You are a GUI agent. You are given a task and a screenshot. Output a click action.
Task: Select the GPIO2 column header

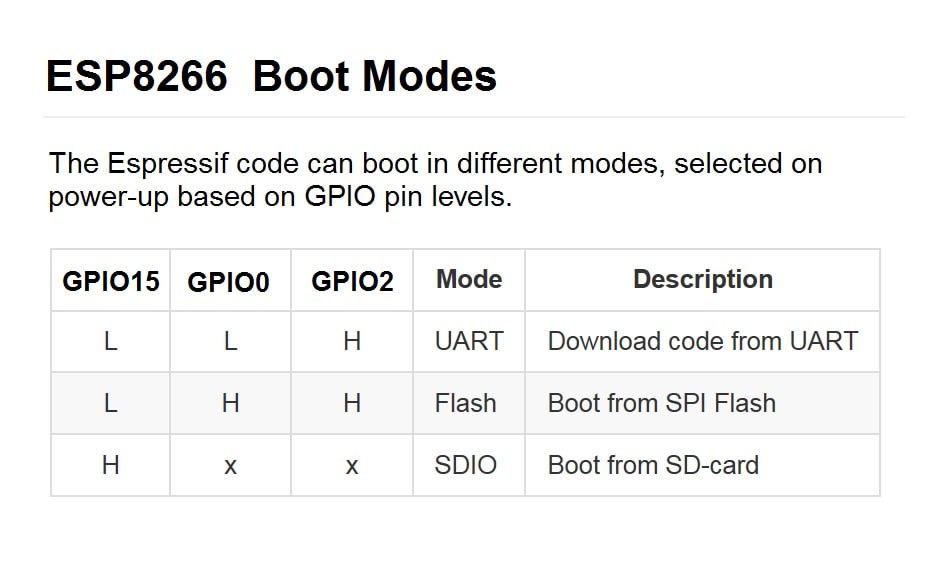pos(352,281)
